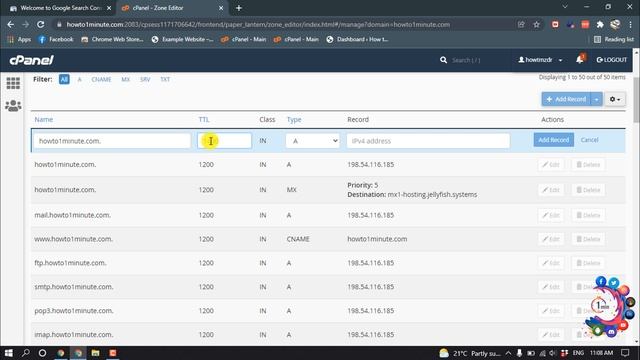Viewport: 640px width, 360px height.
Task: Edit the www.howto1minute.com. CNAME record
Action: (x=551, y=239)
